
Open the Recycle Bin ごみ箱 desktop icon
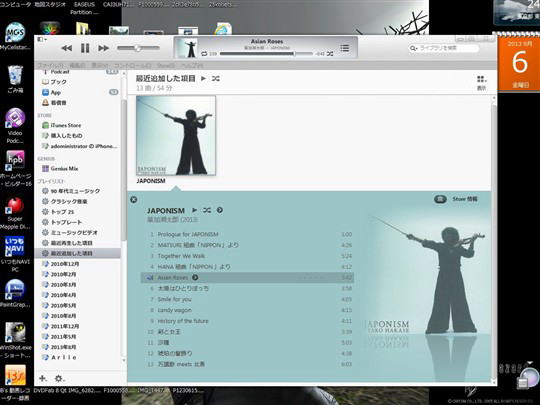click(x=15, y=80)
